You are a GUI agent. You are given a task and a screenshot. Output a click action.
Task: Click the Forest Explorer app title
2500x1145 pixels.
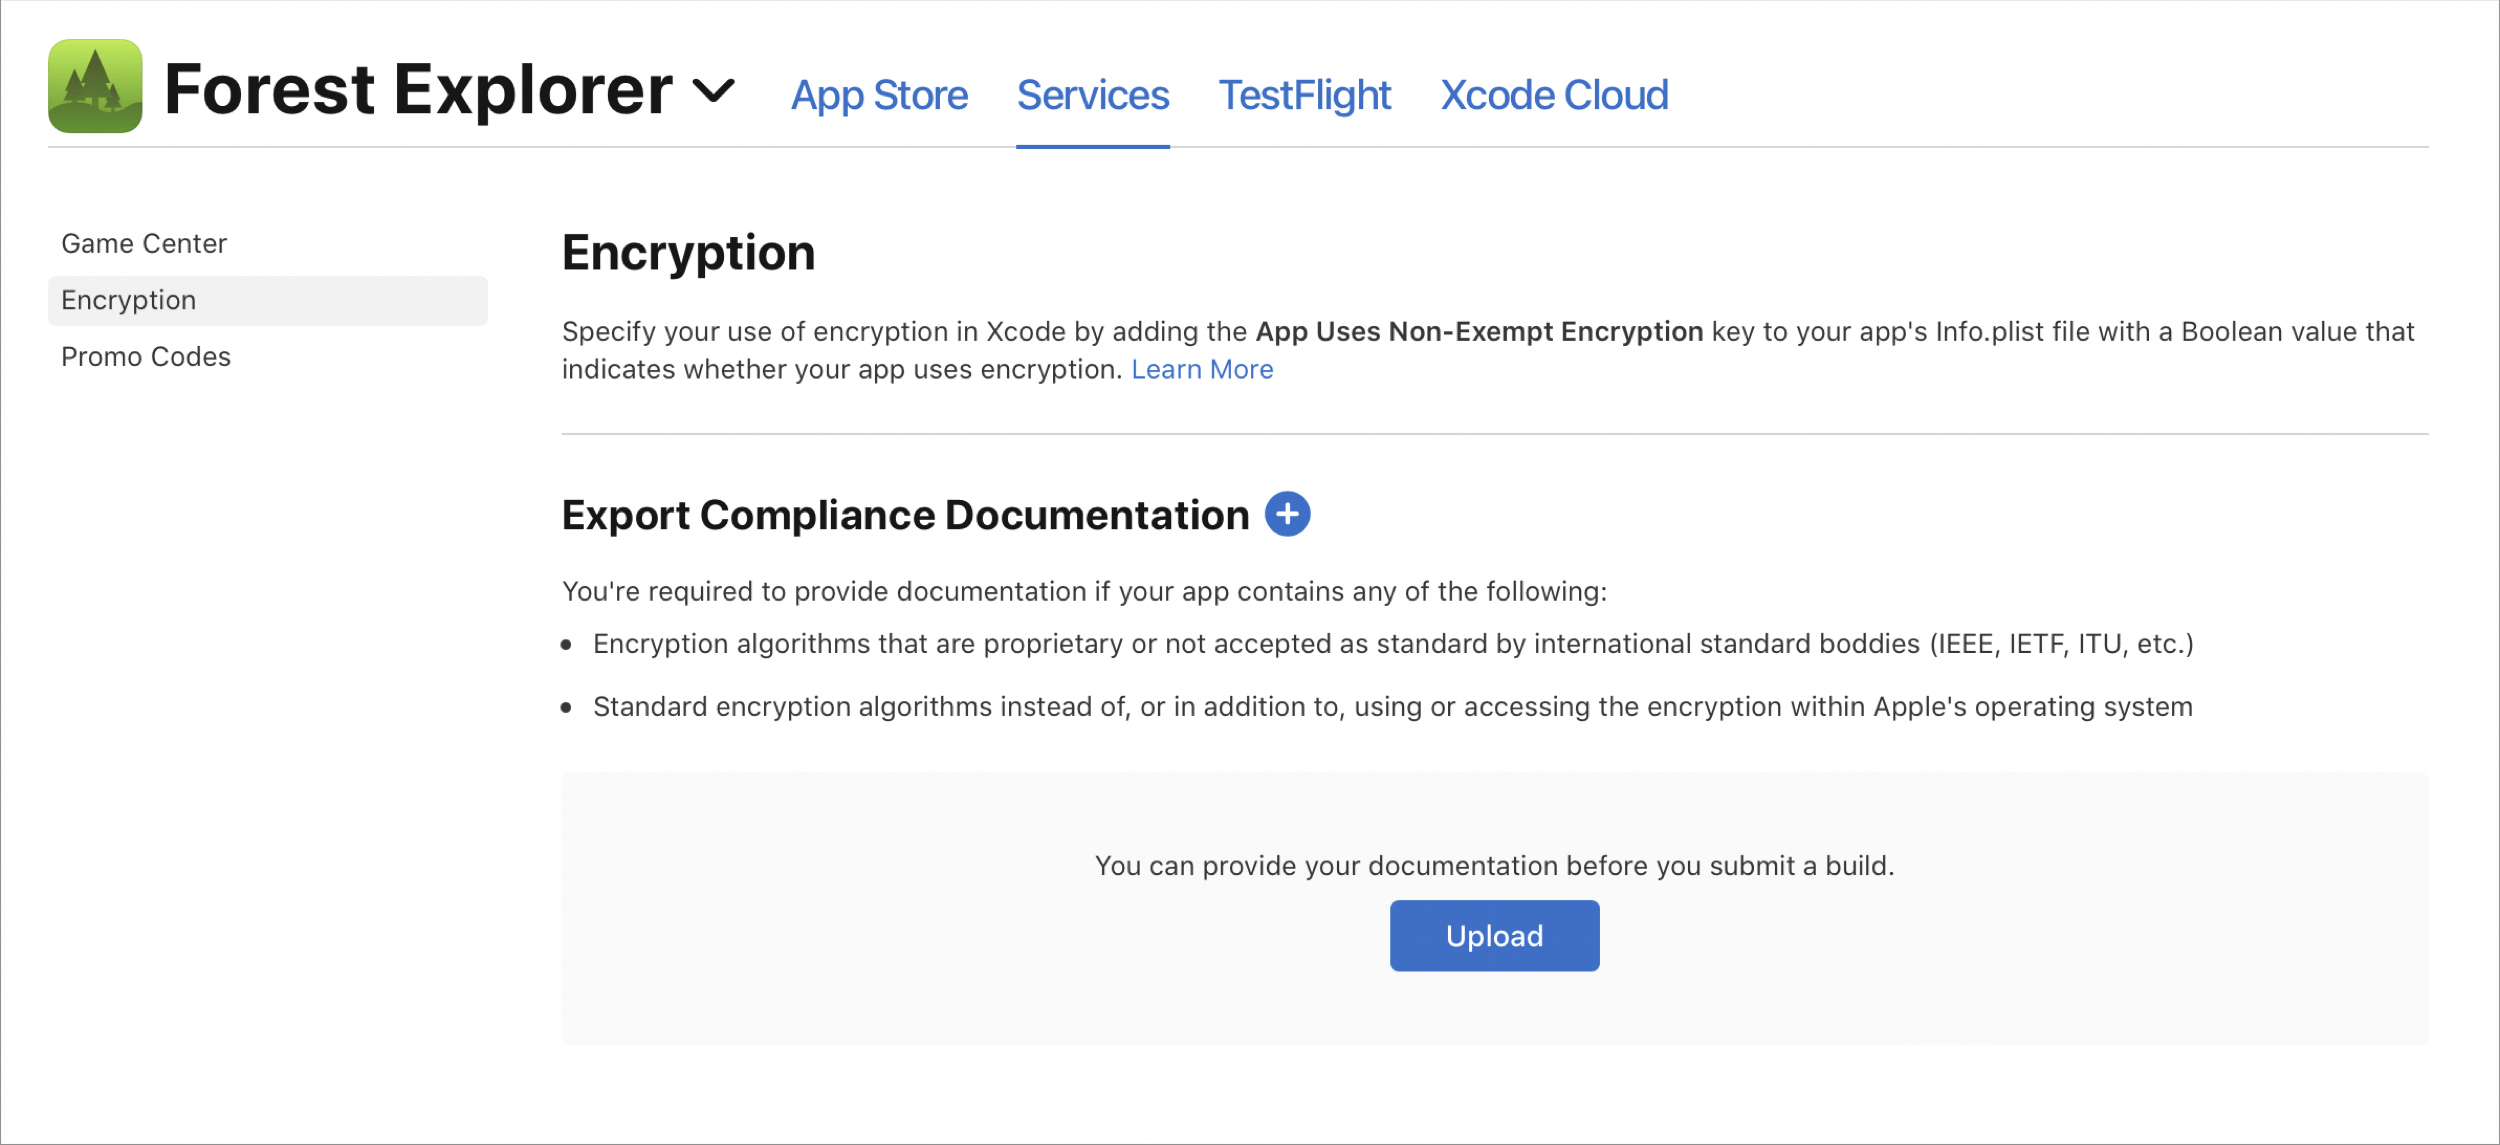pos(418,90)
